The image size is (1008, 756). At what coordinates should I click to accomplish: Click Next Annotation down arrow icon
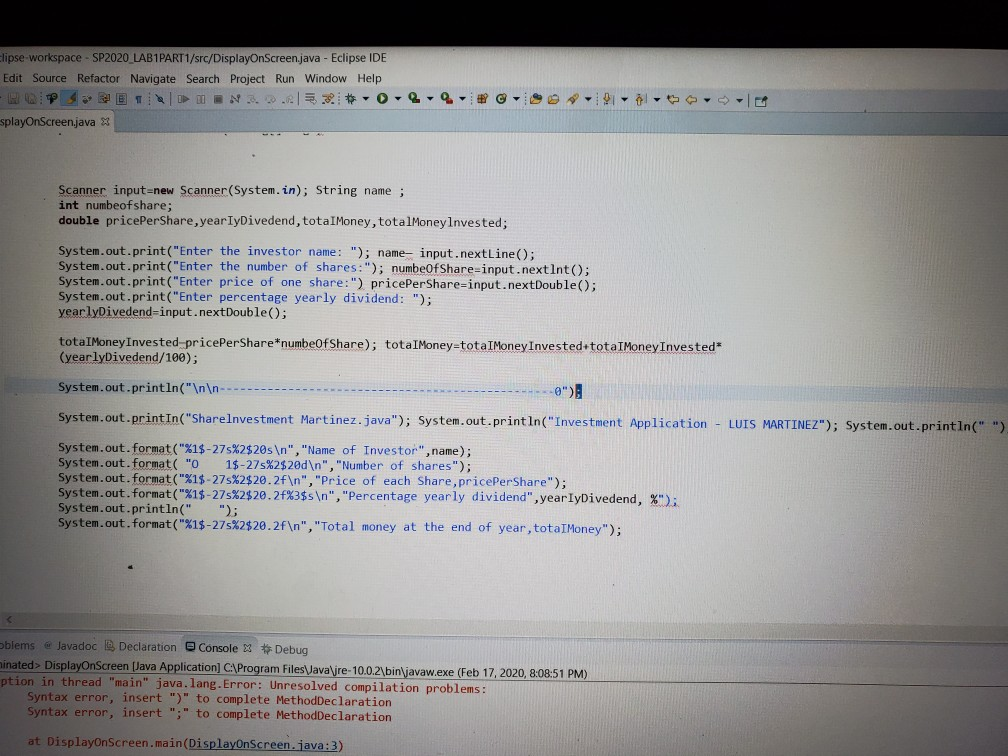(607, 99)
